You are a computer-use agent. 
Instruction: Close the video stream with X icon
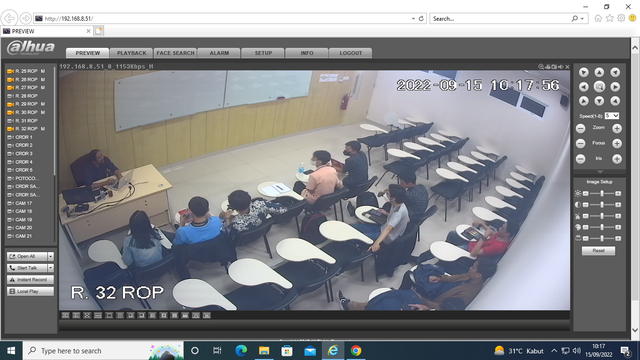567,67
